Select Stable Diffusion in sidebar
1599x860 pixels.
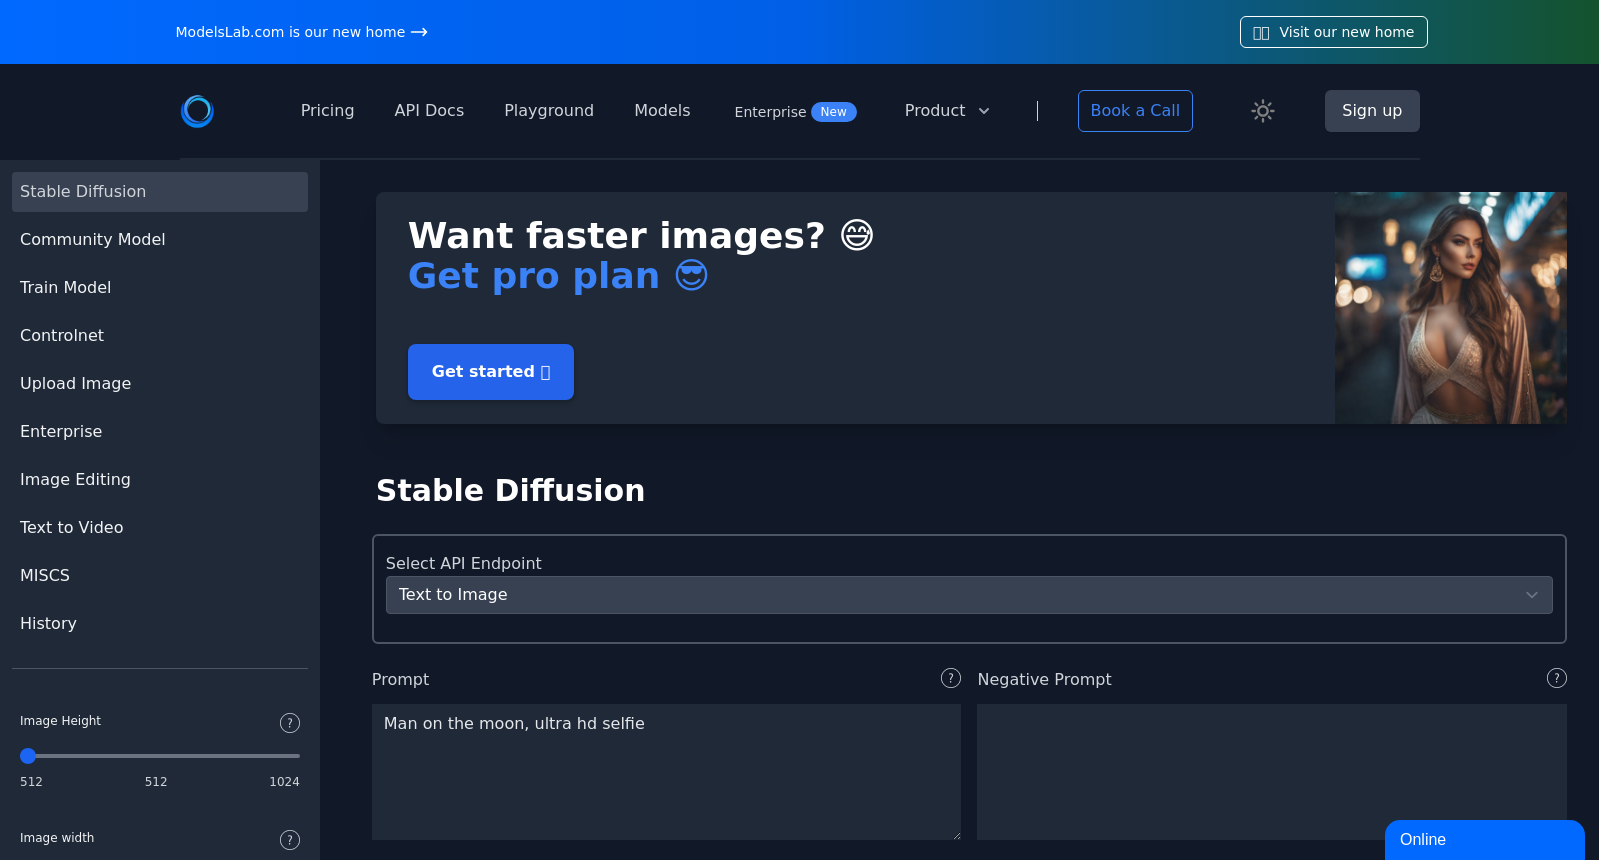tap(160, 192)
